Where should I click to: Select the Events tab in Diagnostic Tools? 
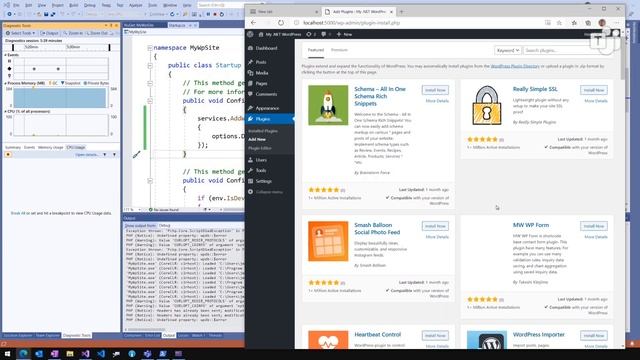pos(29,147)
